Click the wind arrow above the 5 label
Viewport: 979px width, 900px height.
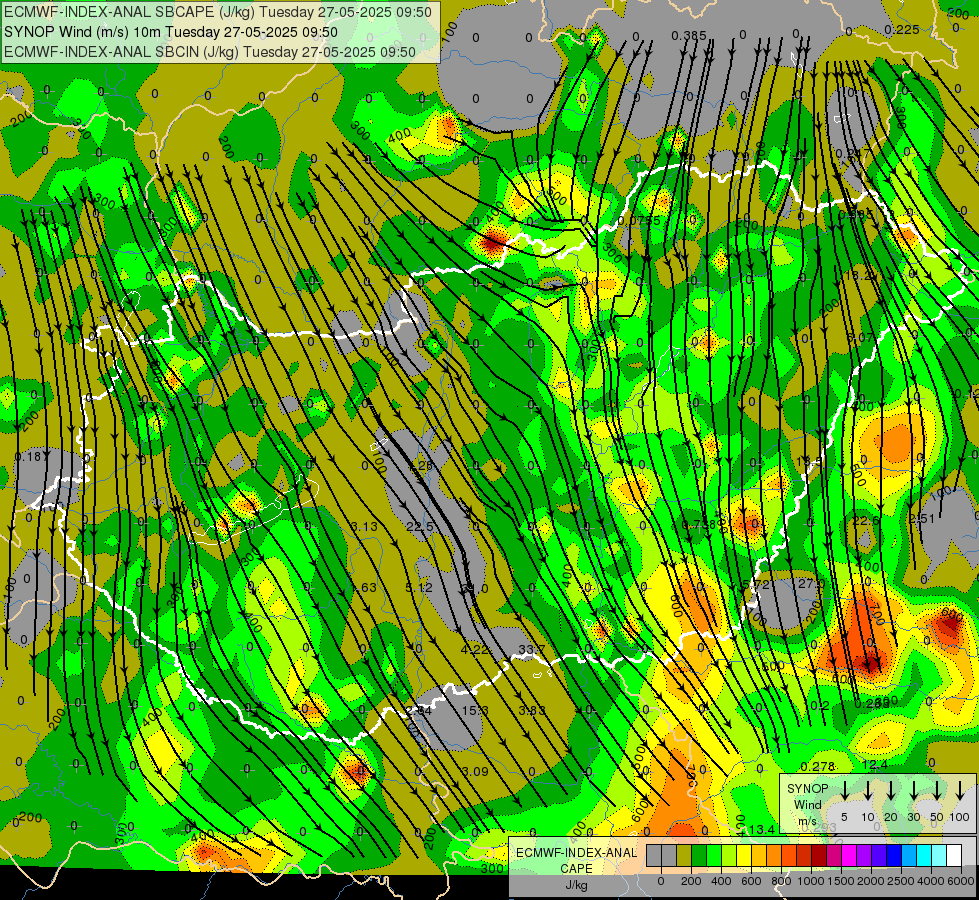pos(844,791)
